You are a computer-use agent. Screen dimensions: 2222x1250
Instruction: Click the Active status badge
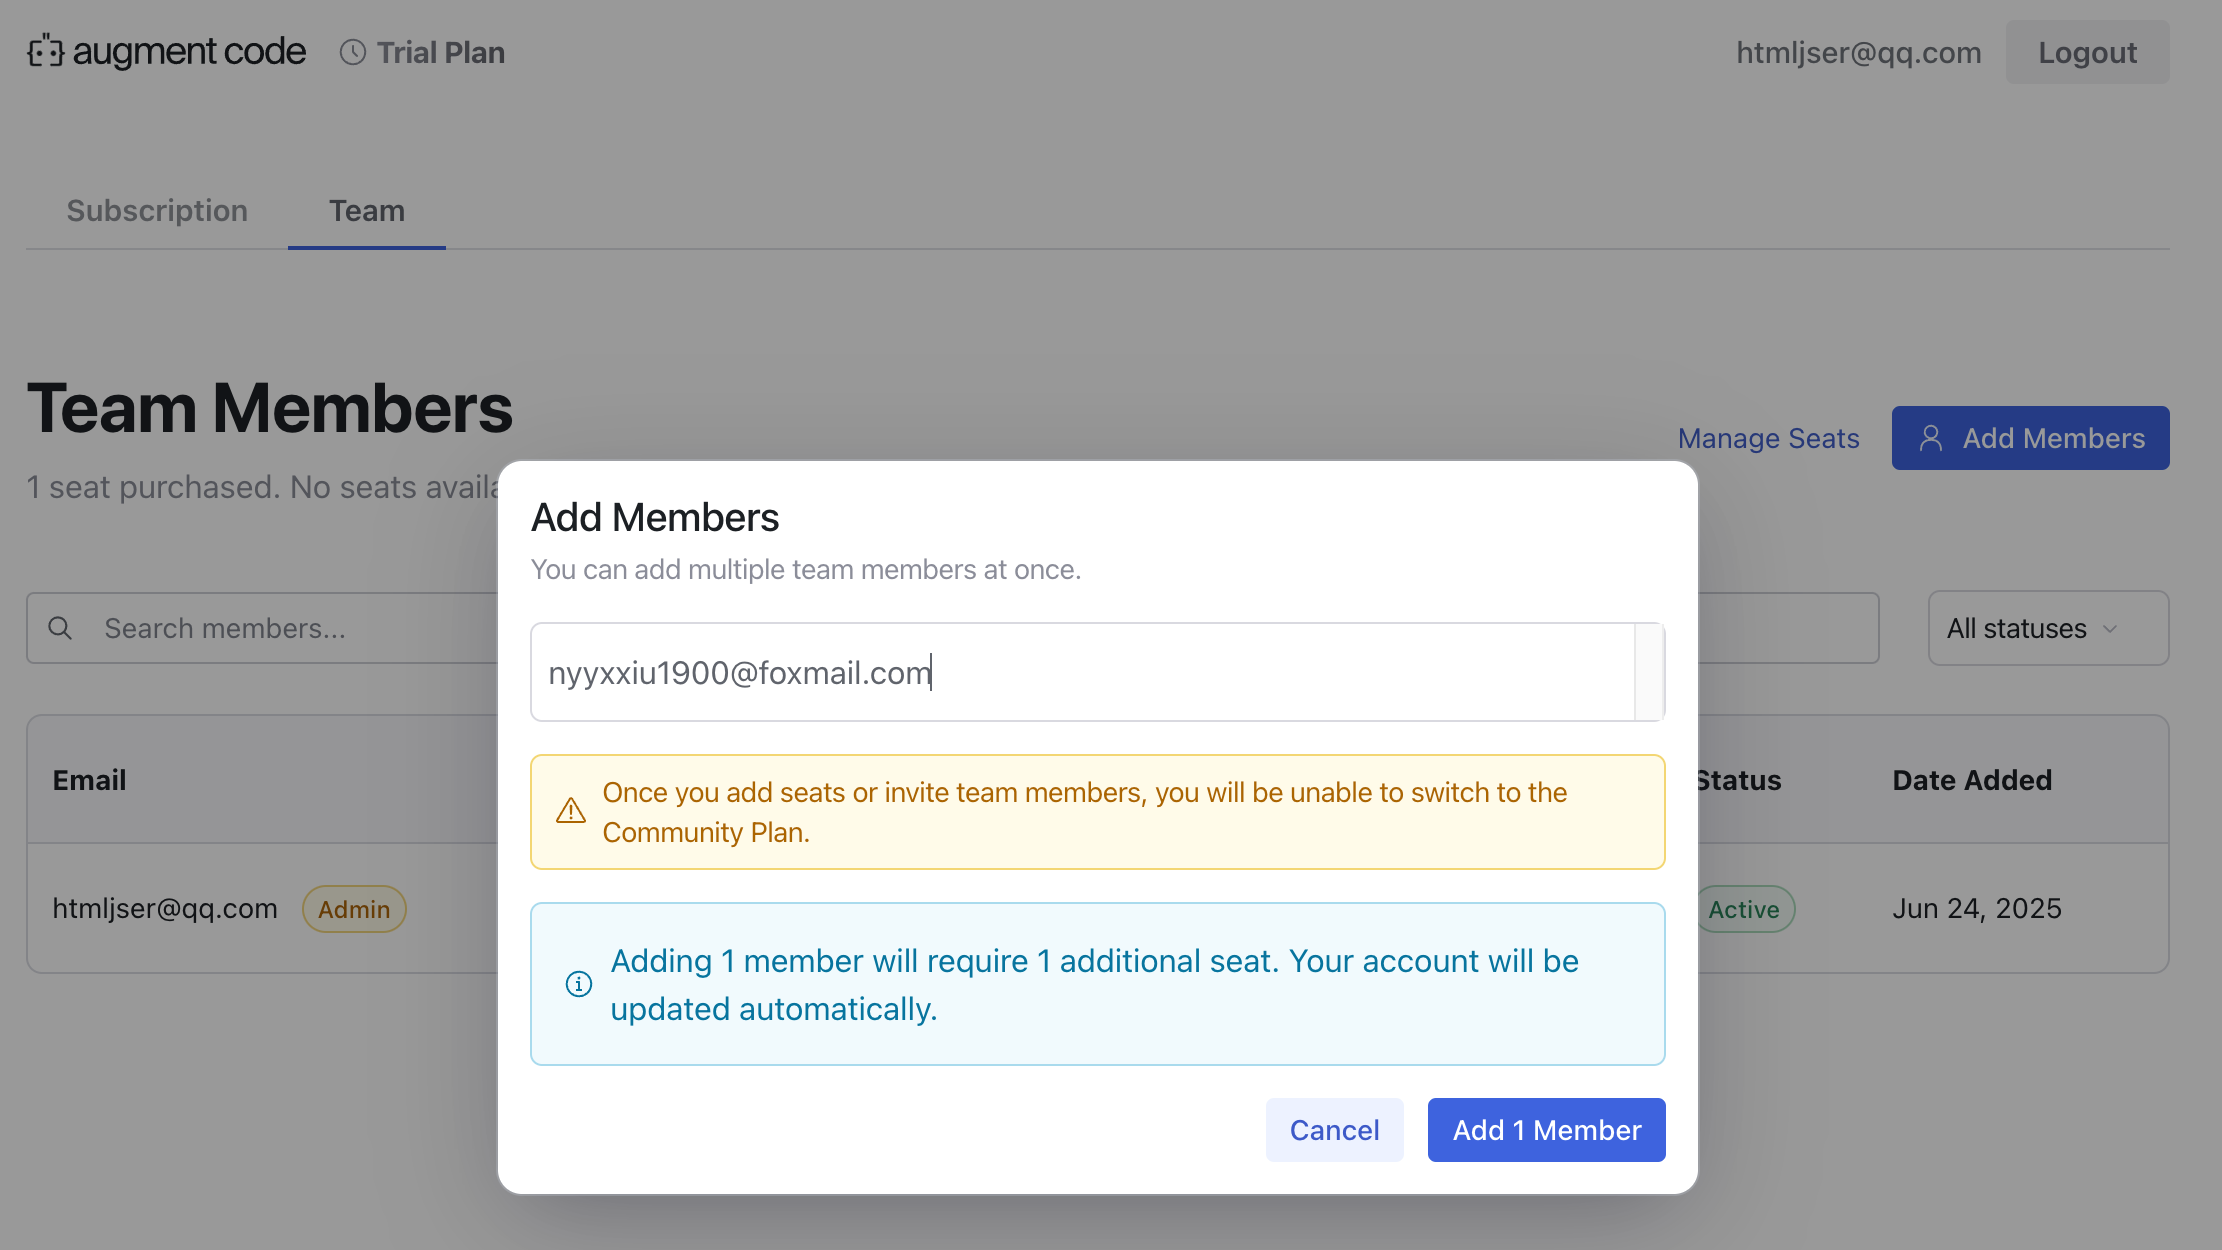click(1744, 909)
